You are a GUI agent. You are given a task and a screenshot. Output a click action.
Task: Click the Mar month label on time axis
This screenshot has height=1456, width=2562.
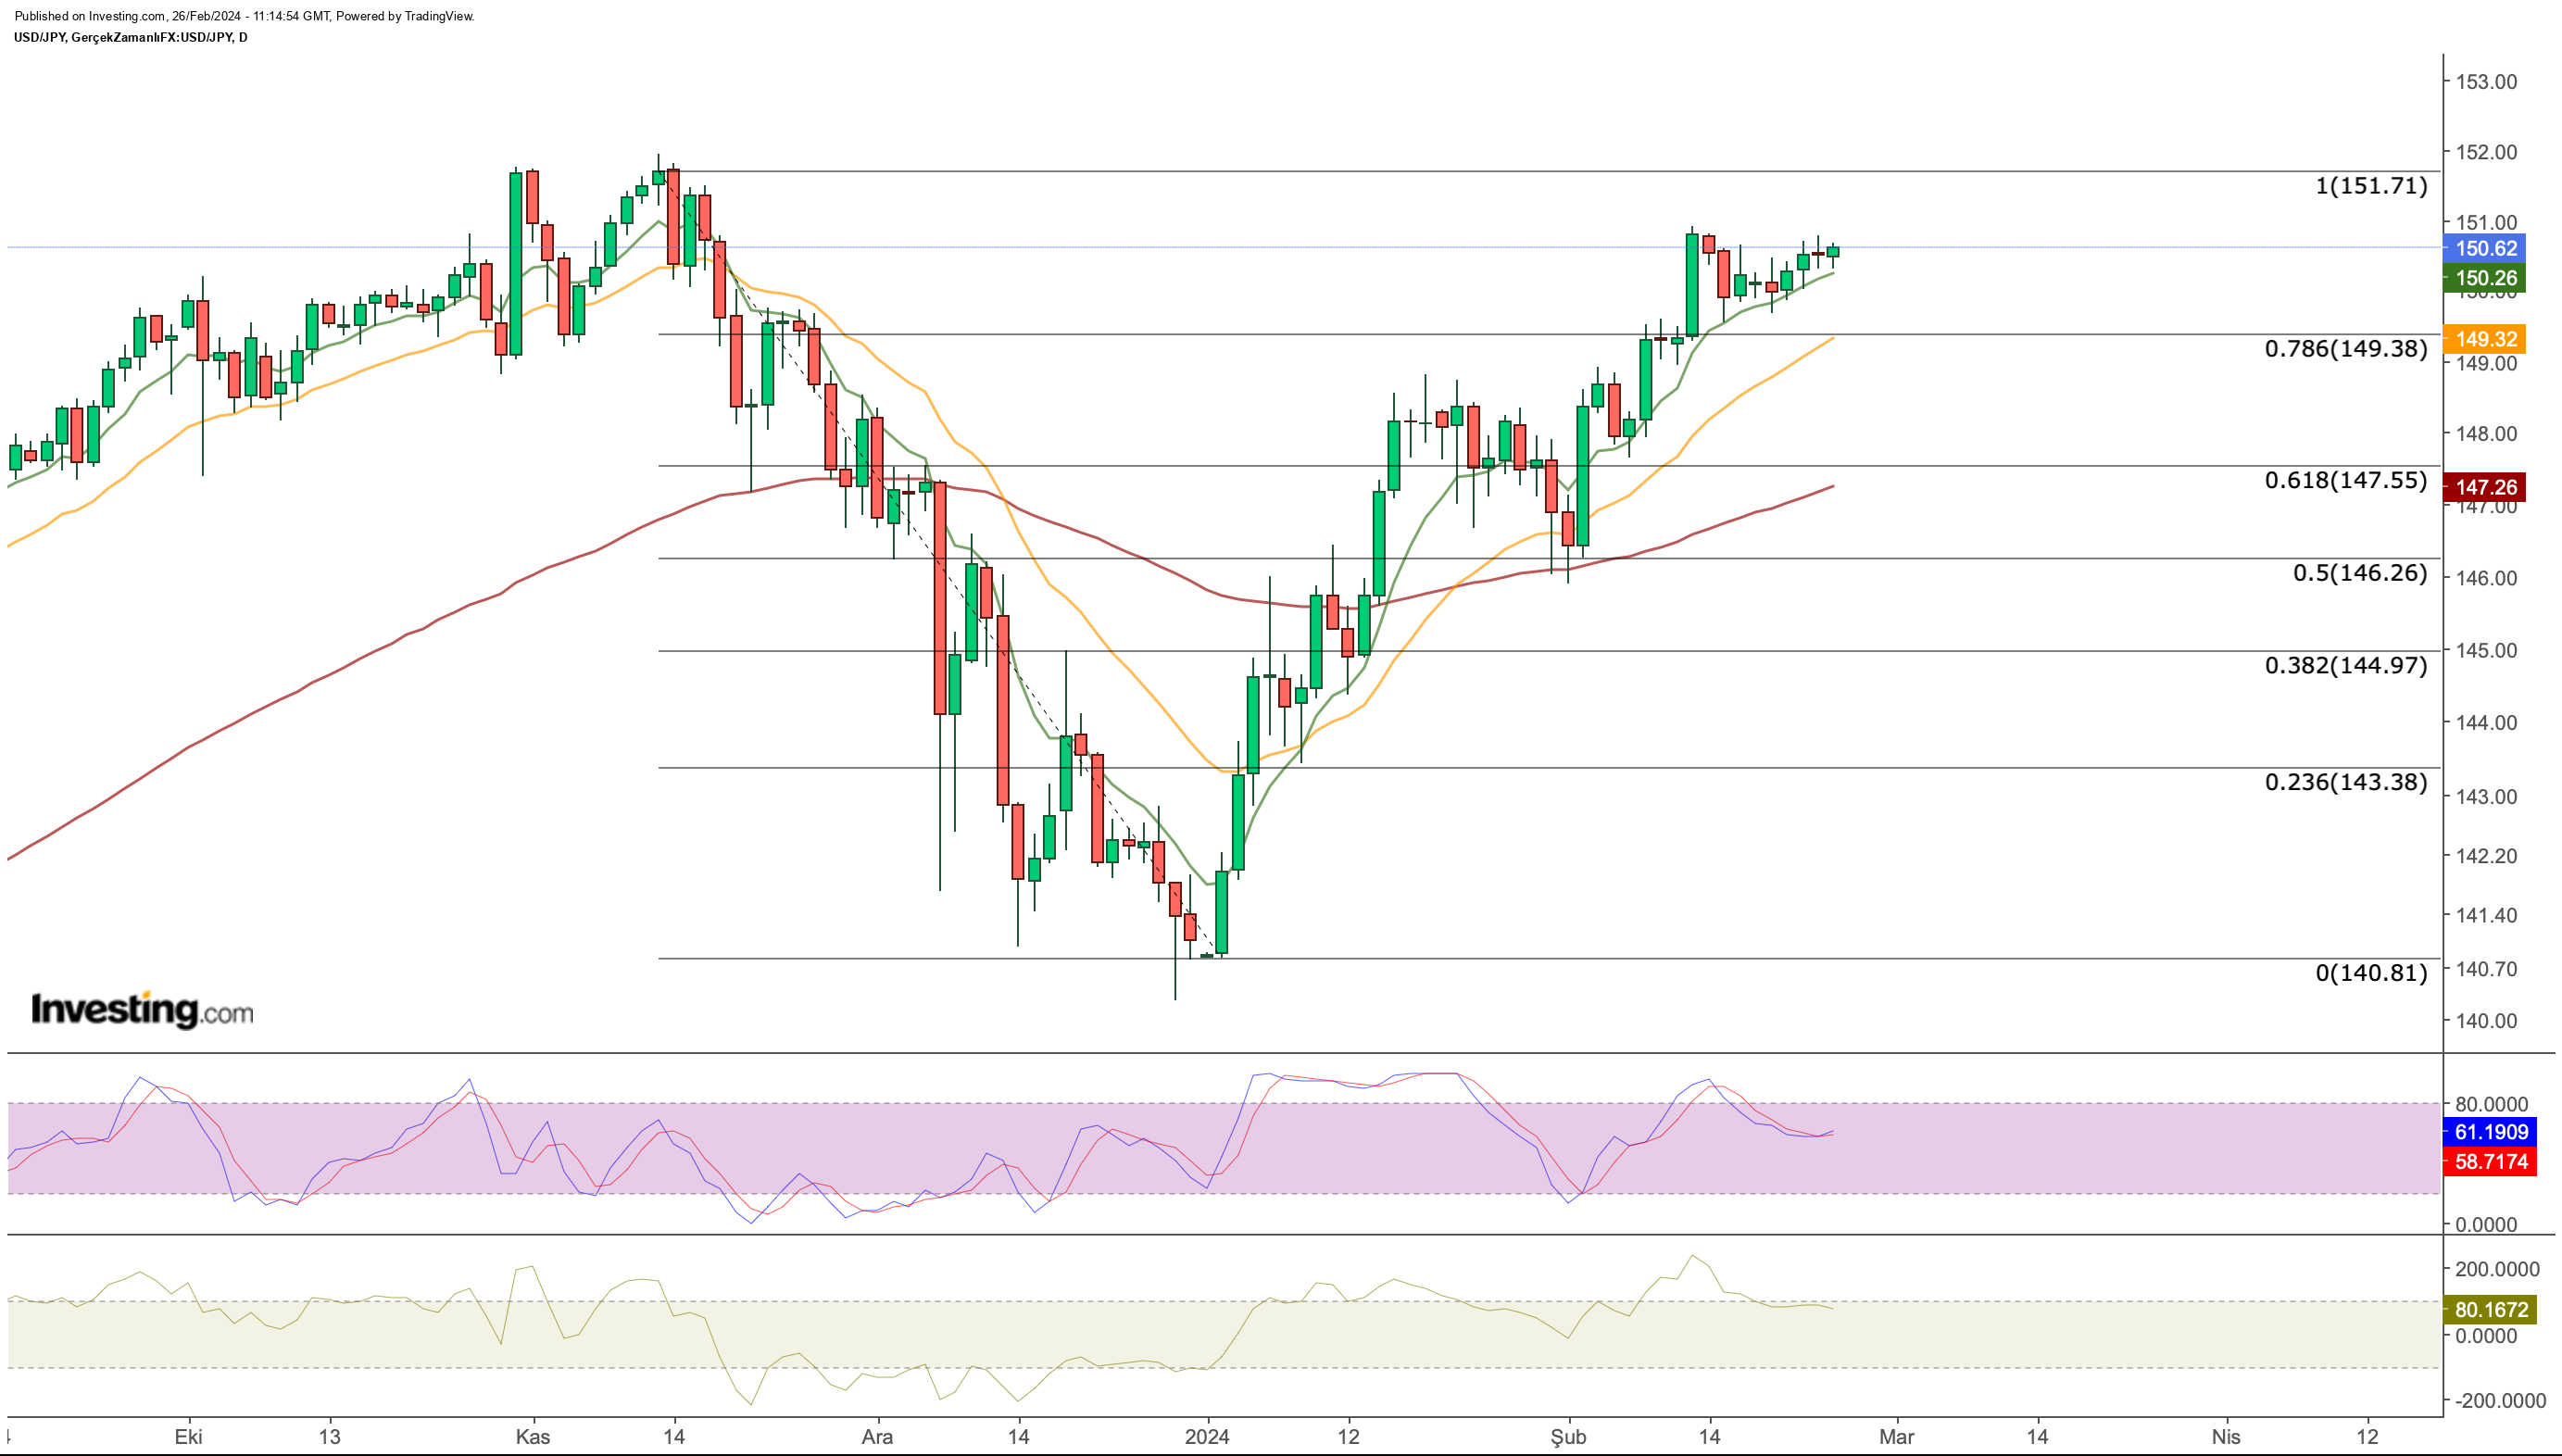tap(1896, 1437)
